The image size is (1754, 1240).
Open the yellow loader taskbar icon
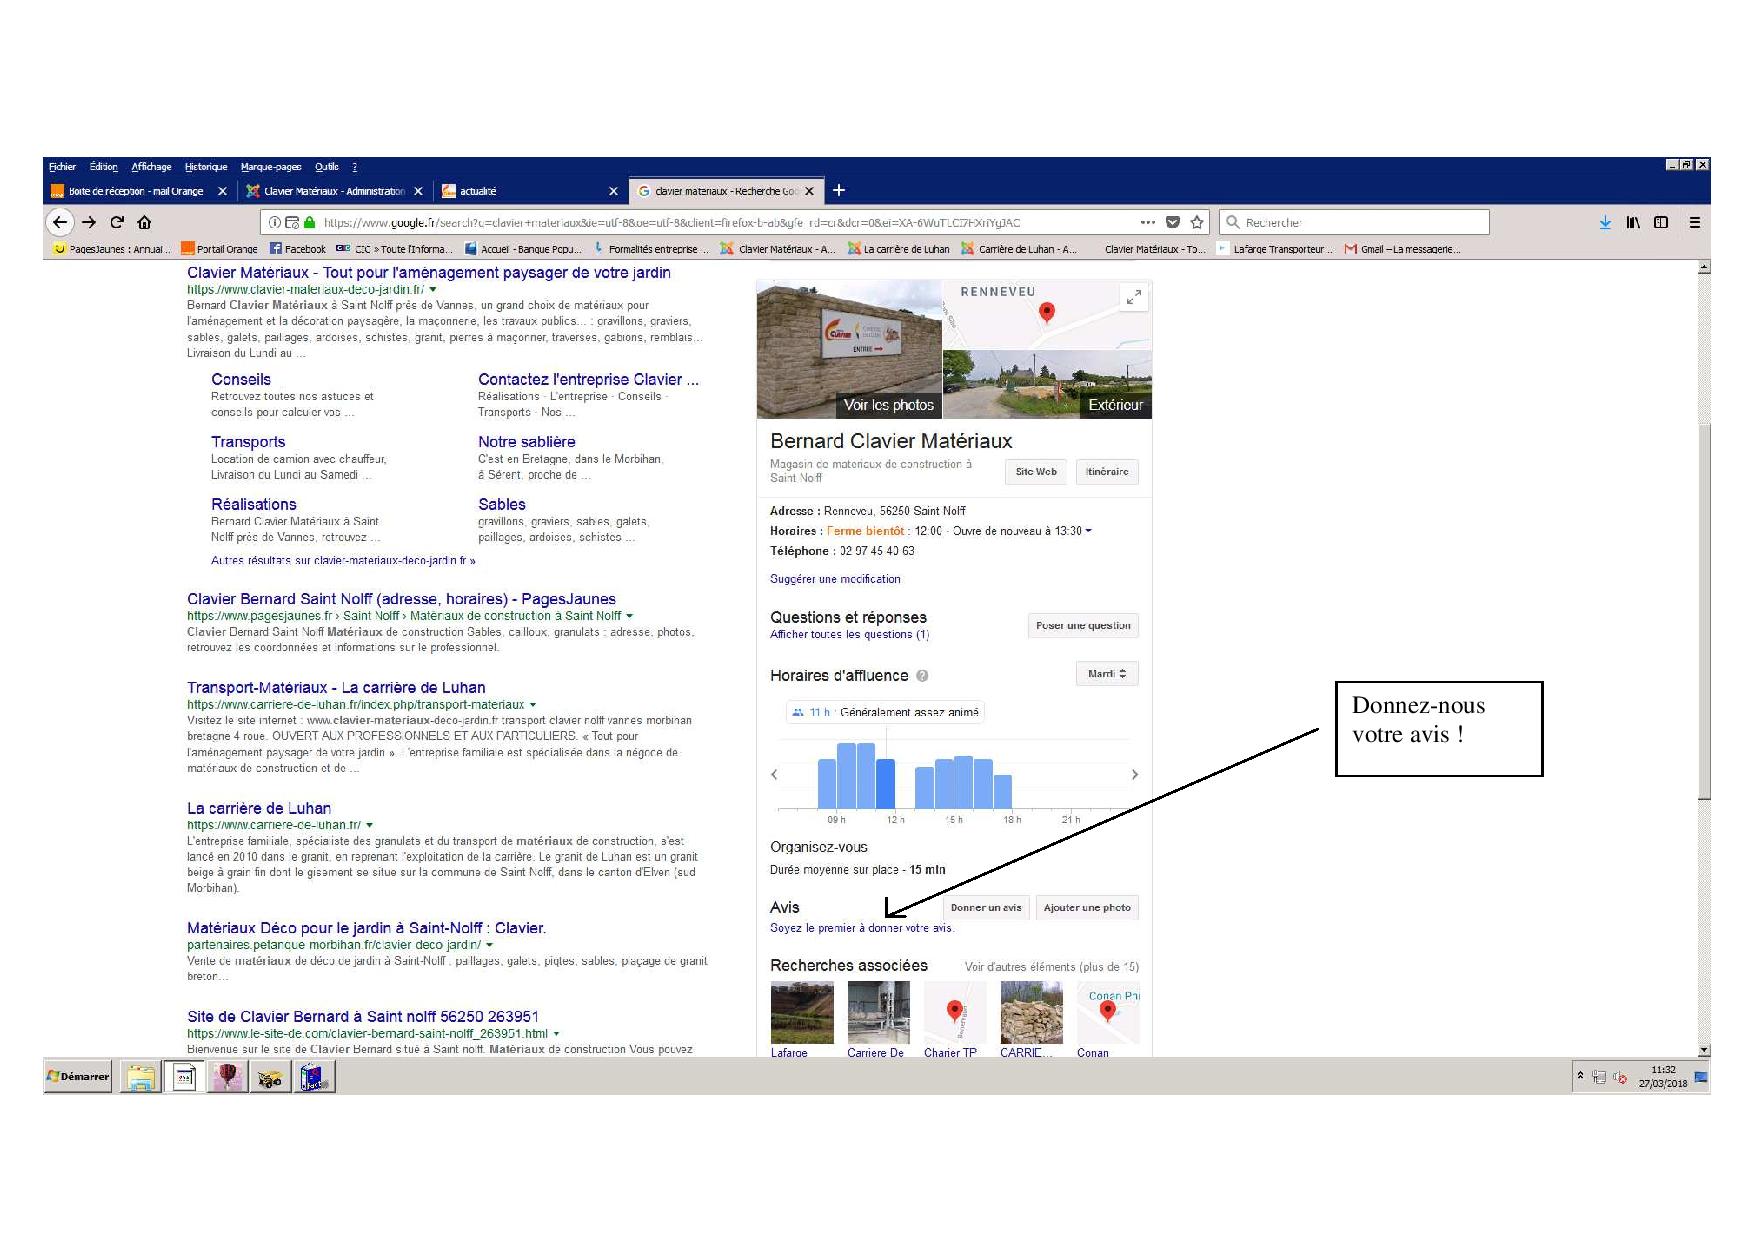pyautogui.click(x=270, y=1077)
